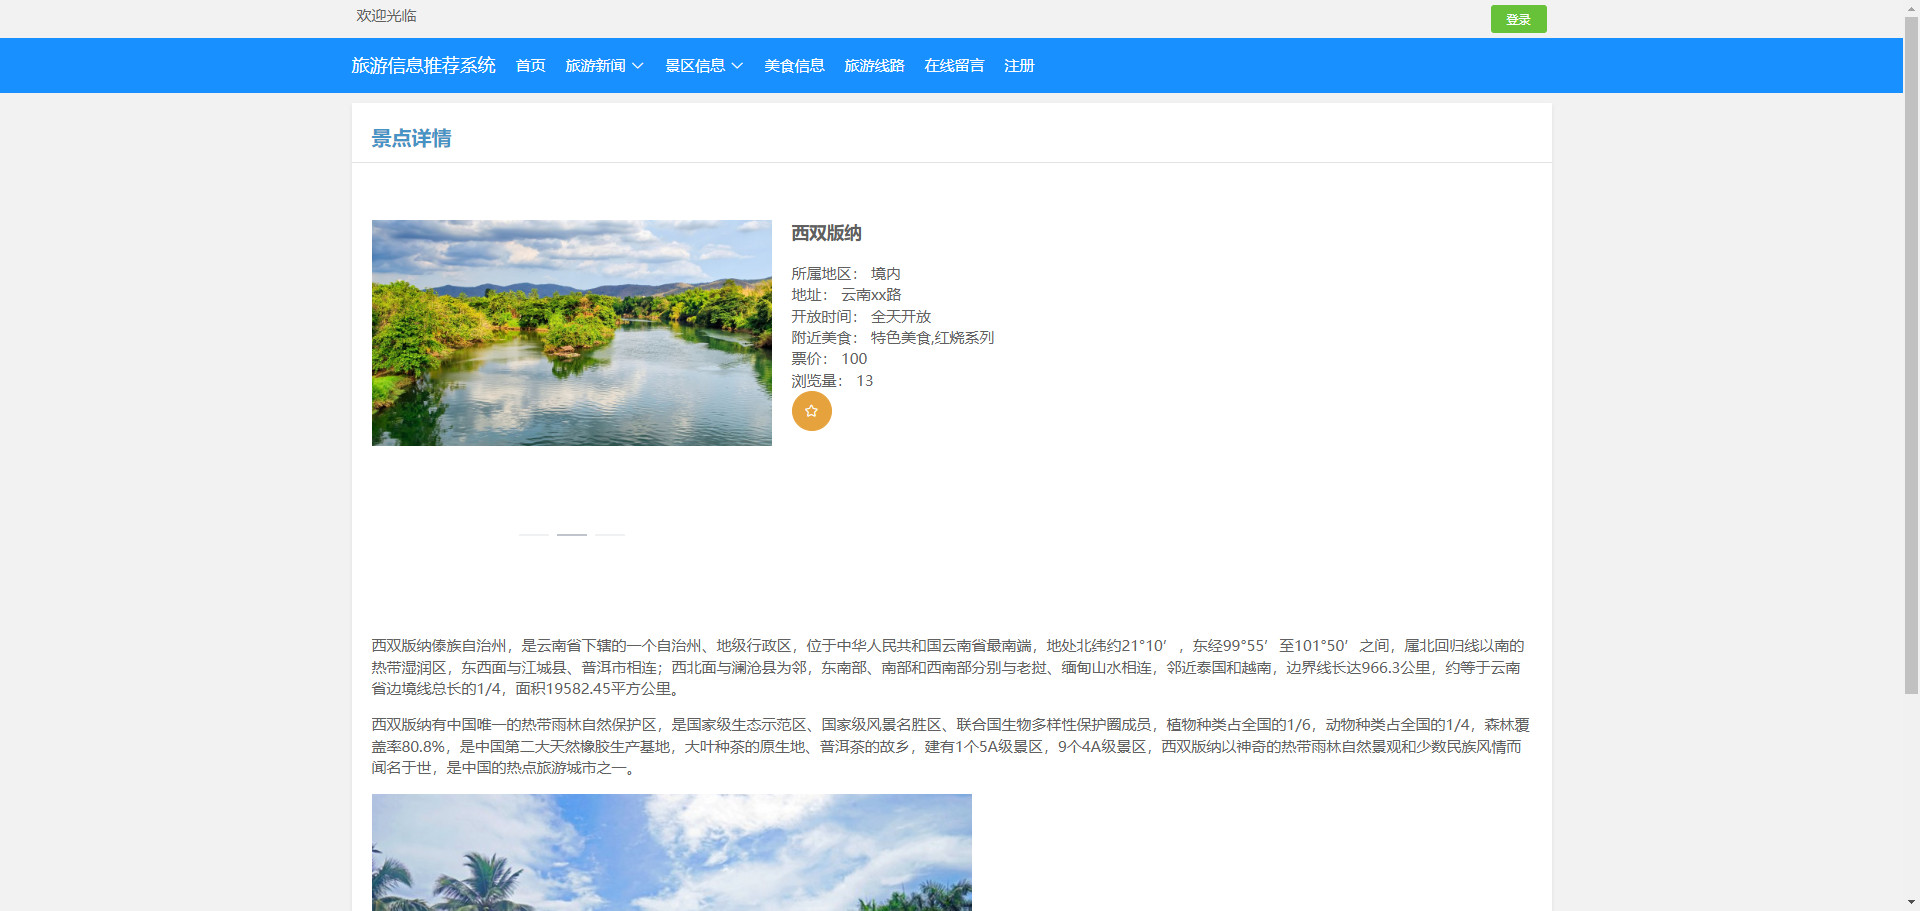The height and width of the screenshot is (911, 1920).
Task: Select 注册 register link in navbar
Action: [1019, 66]
